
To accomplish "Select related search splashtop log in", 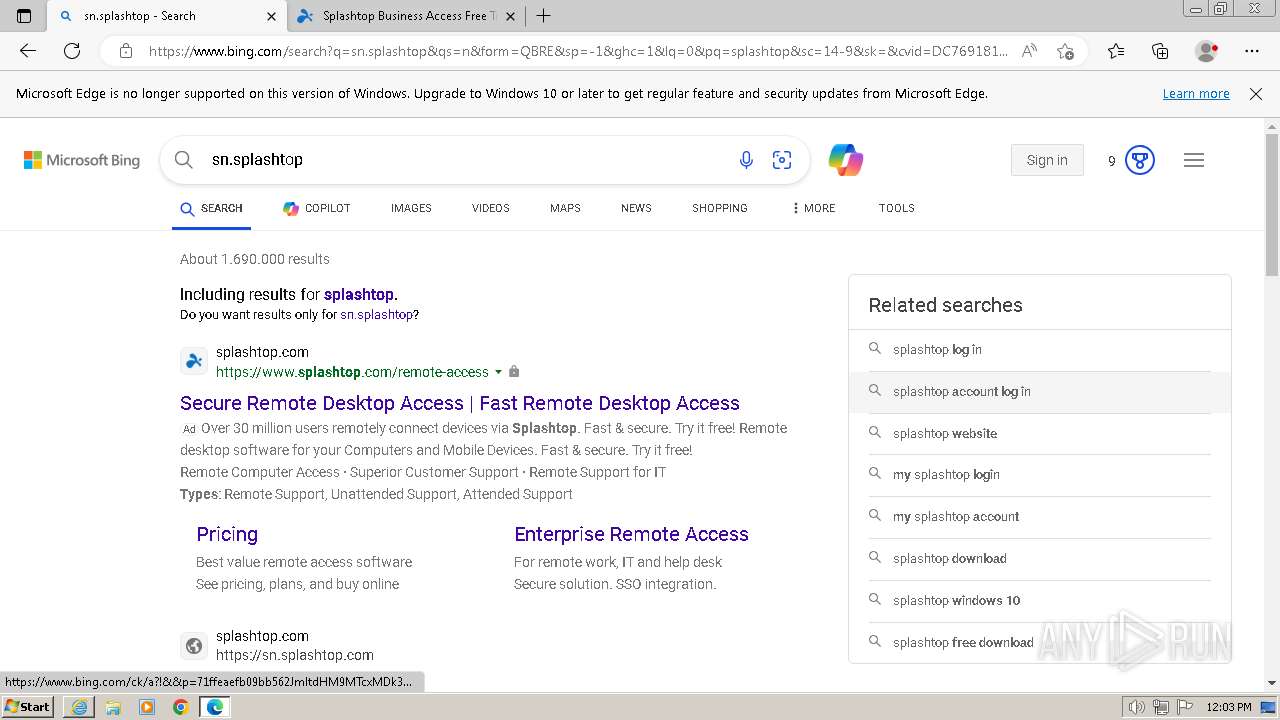I will click(1039, 350).
